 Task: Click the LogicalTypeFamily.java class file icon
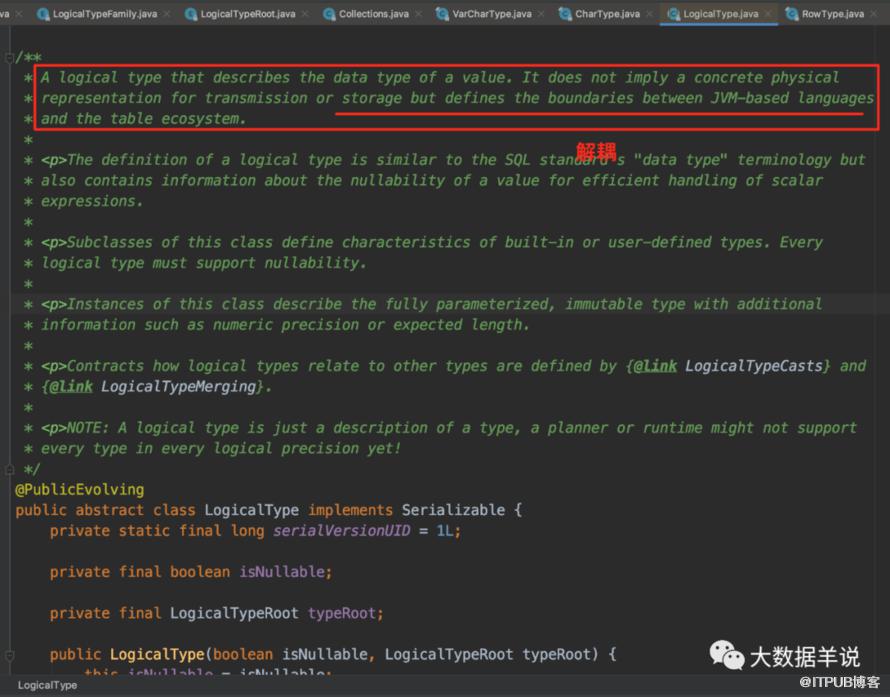click(x=43, y=14)
